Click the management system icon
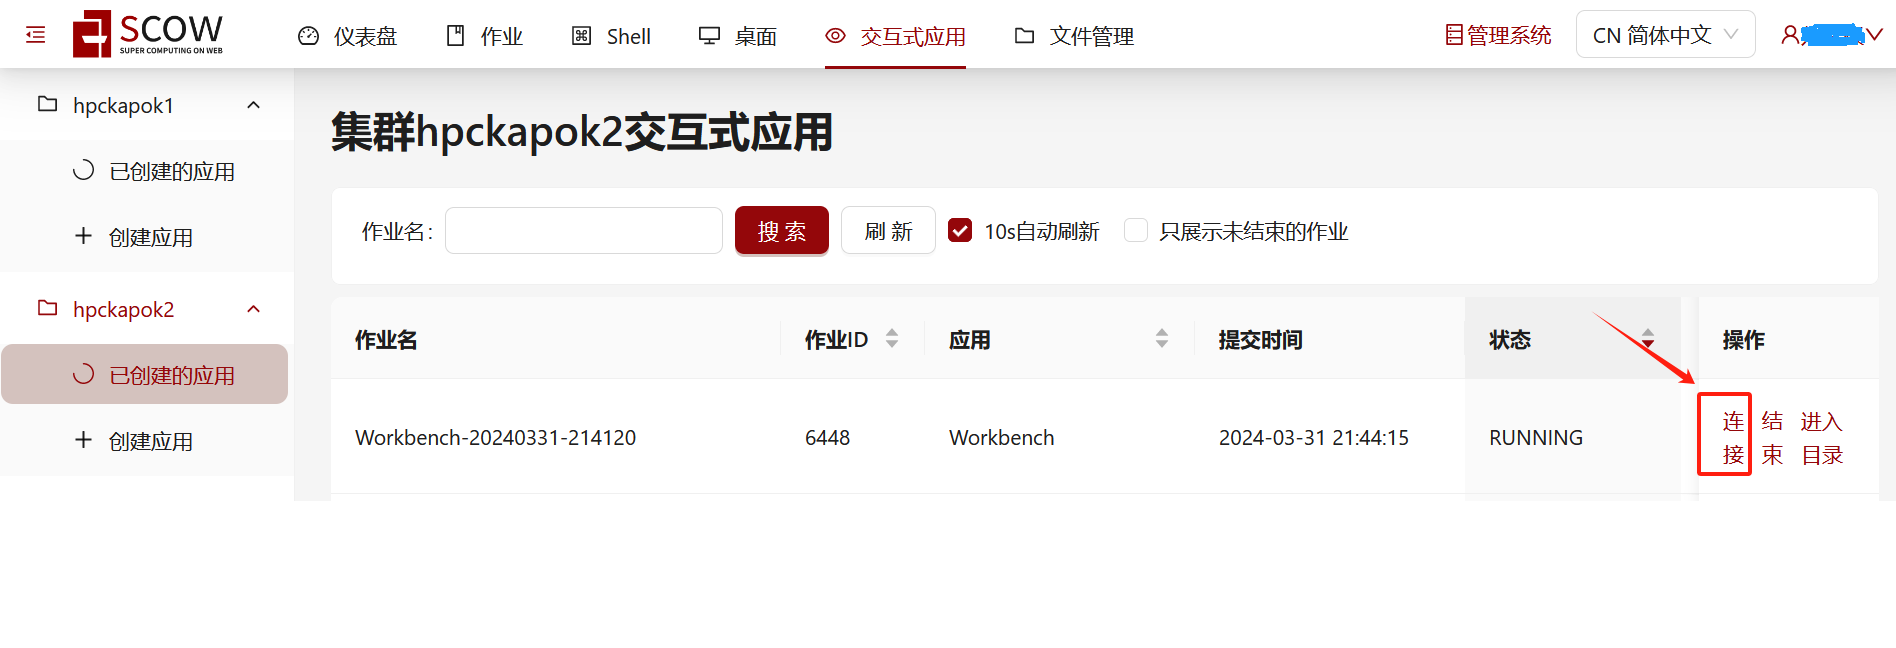This screenshot has width=1896, height=648. point(1454,35)
